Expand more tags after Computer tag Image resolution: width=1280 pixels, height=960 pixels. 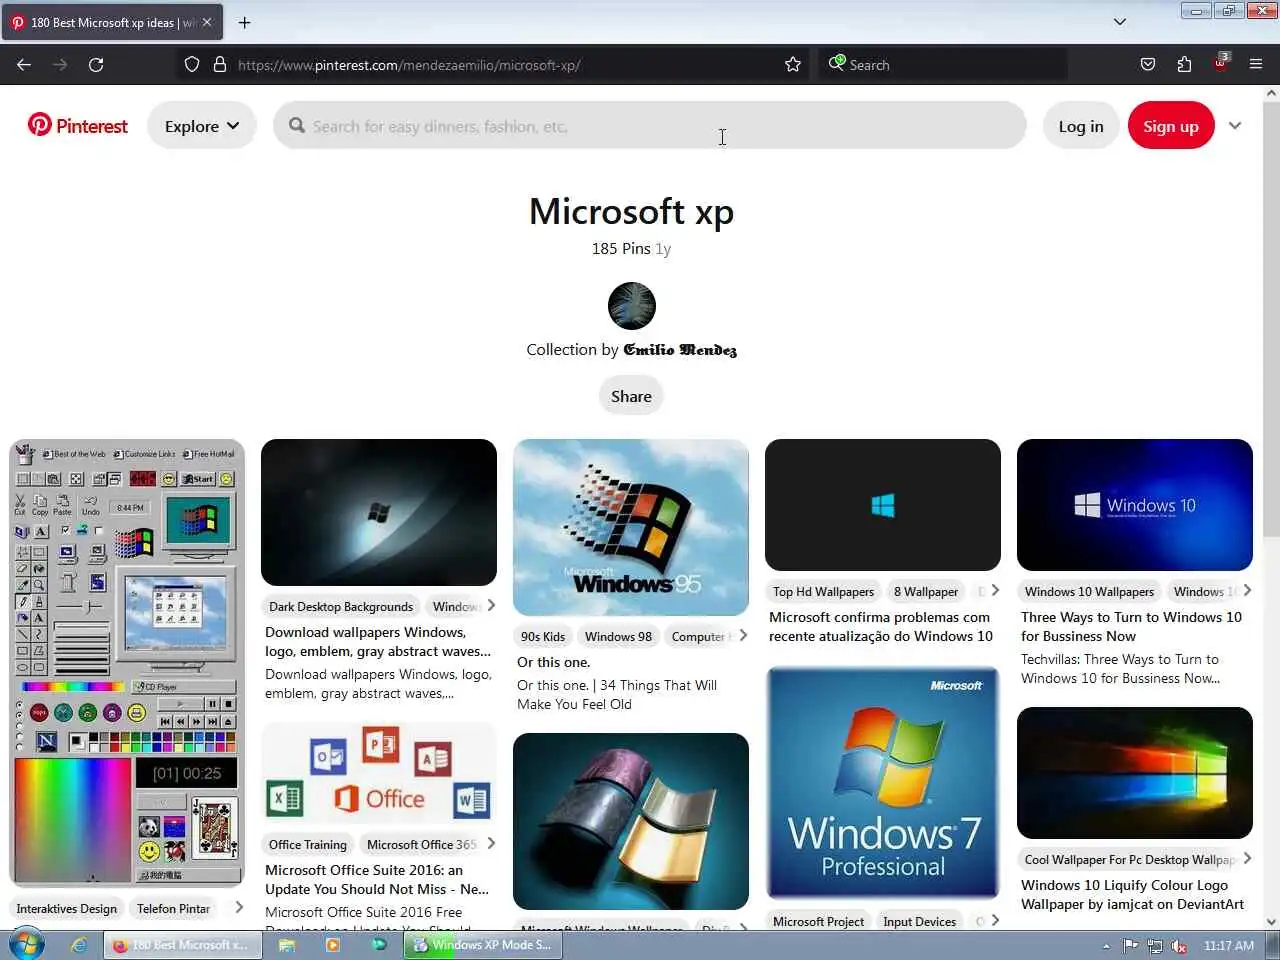click(x=743, y=635)
